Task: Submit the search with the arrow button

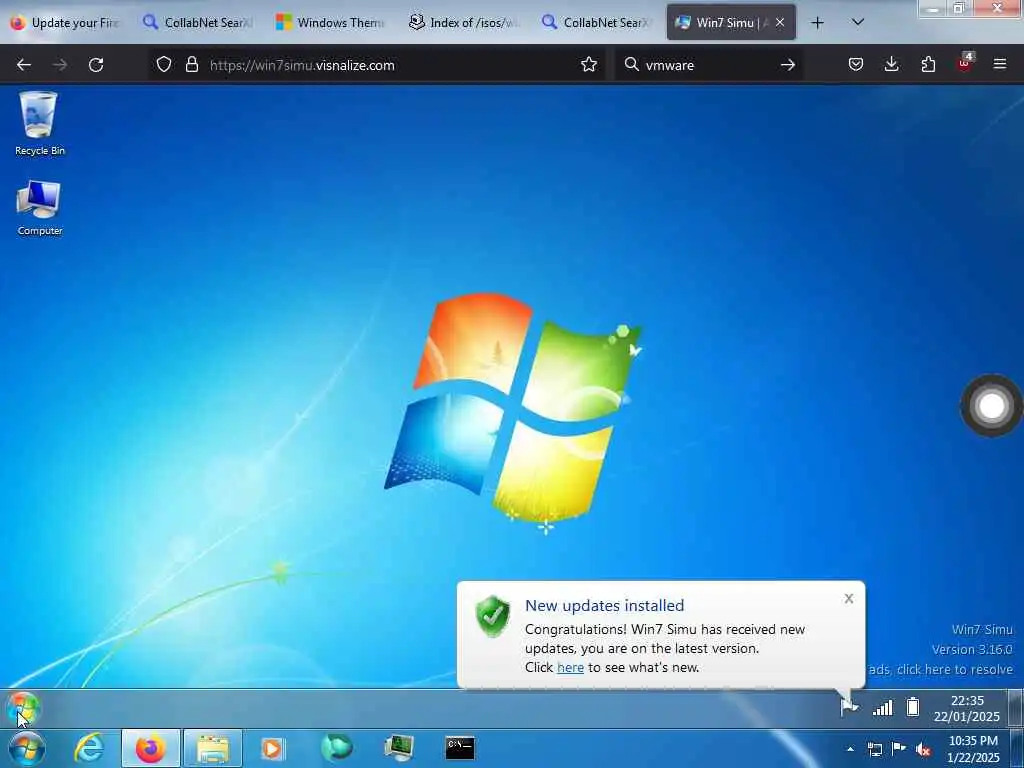Action: [x=788, y=65]
